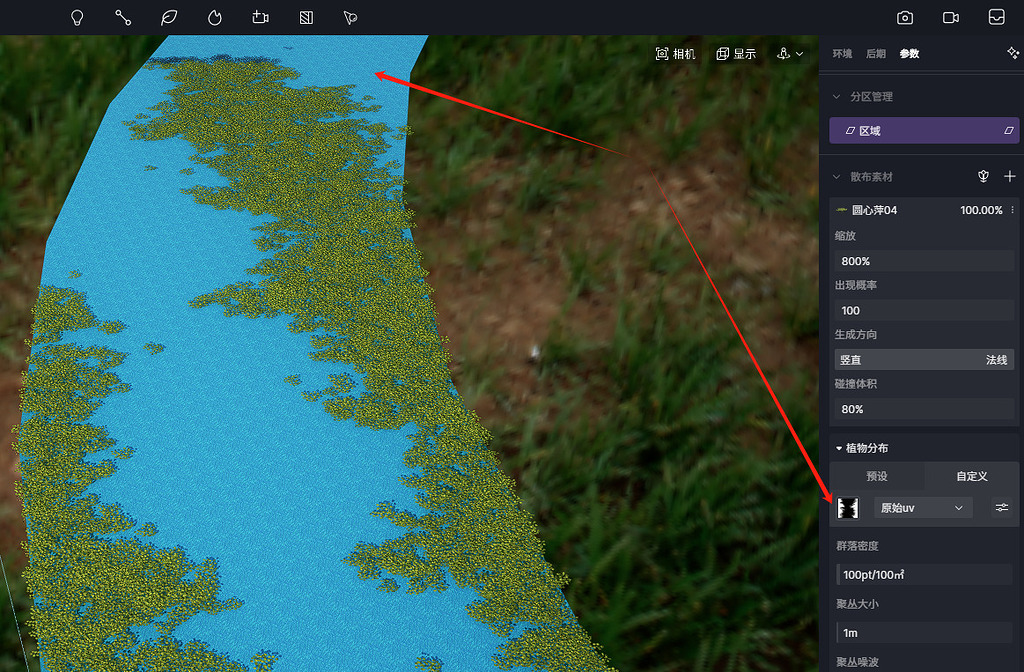1024x672 pixels.
Task: Click the three-dot menu on 圆心萍04
Action: [1012, 210]
